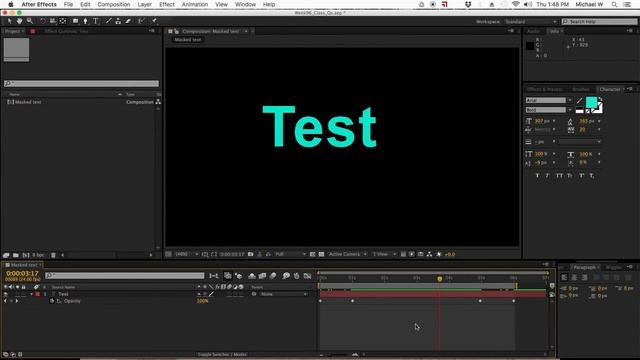Viewport: 640px width, 360px height.
Task: Select the Horizontal Type tool
Action: tap(96, 21)
